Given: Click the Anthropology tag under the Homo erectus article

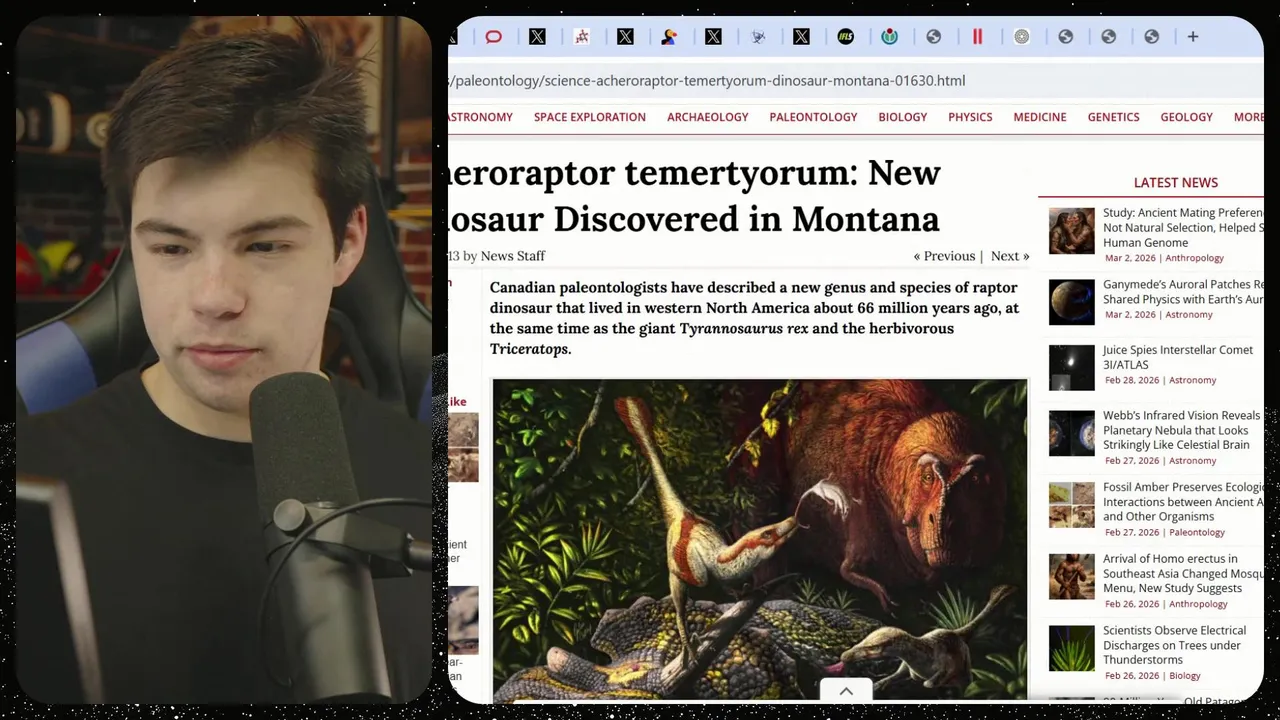Looking at the screenshot, I should point(1198,604).
